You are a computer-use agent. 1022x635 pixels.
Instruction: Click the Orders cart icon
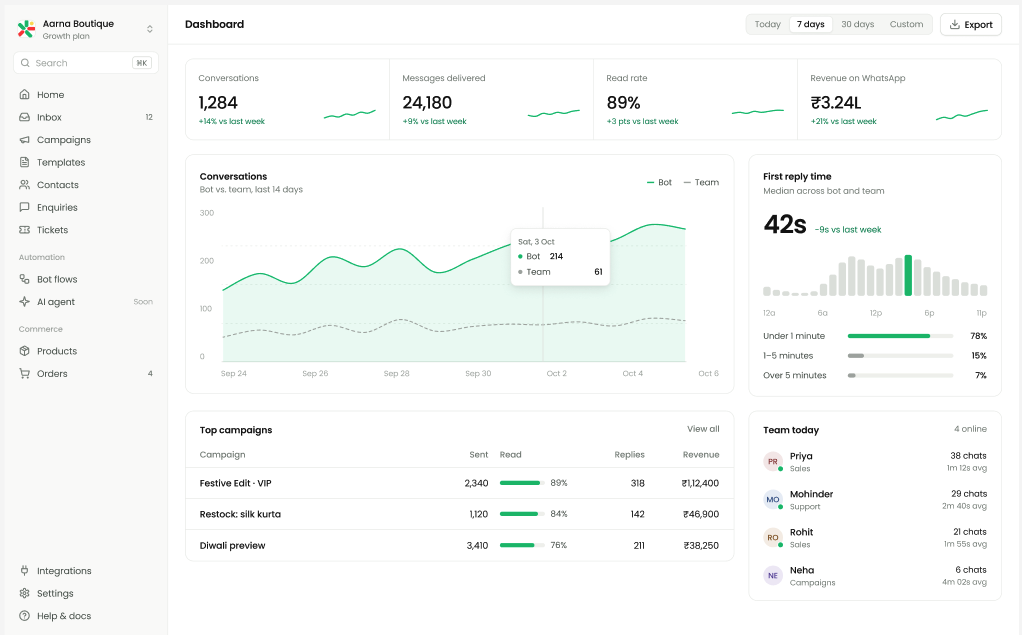(24, 374)
